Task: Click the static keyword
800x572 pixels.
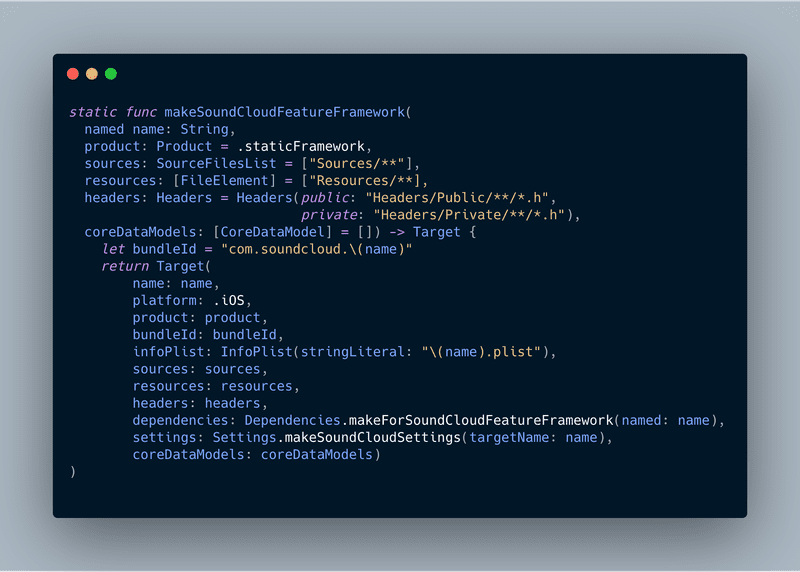Action: click(93, 112)
